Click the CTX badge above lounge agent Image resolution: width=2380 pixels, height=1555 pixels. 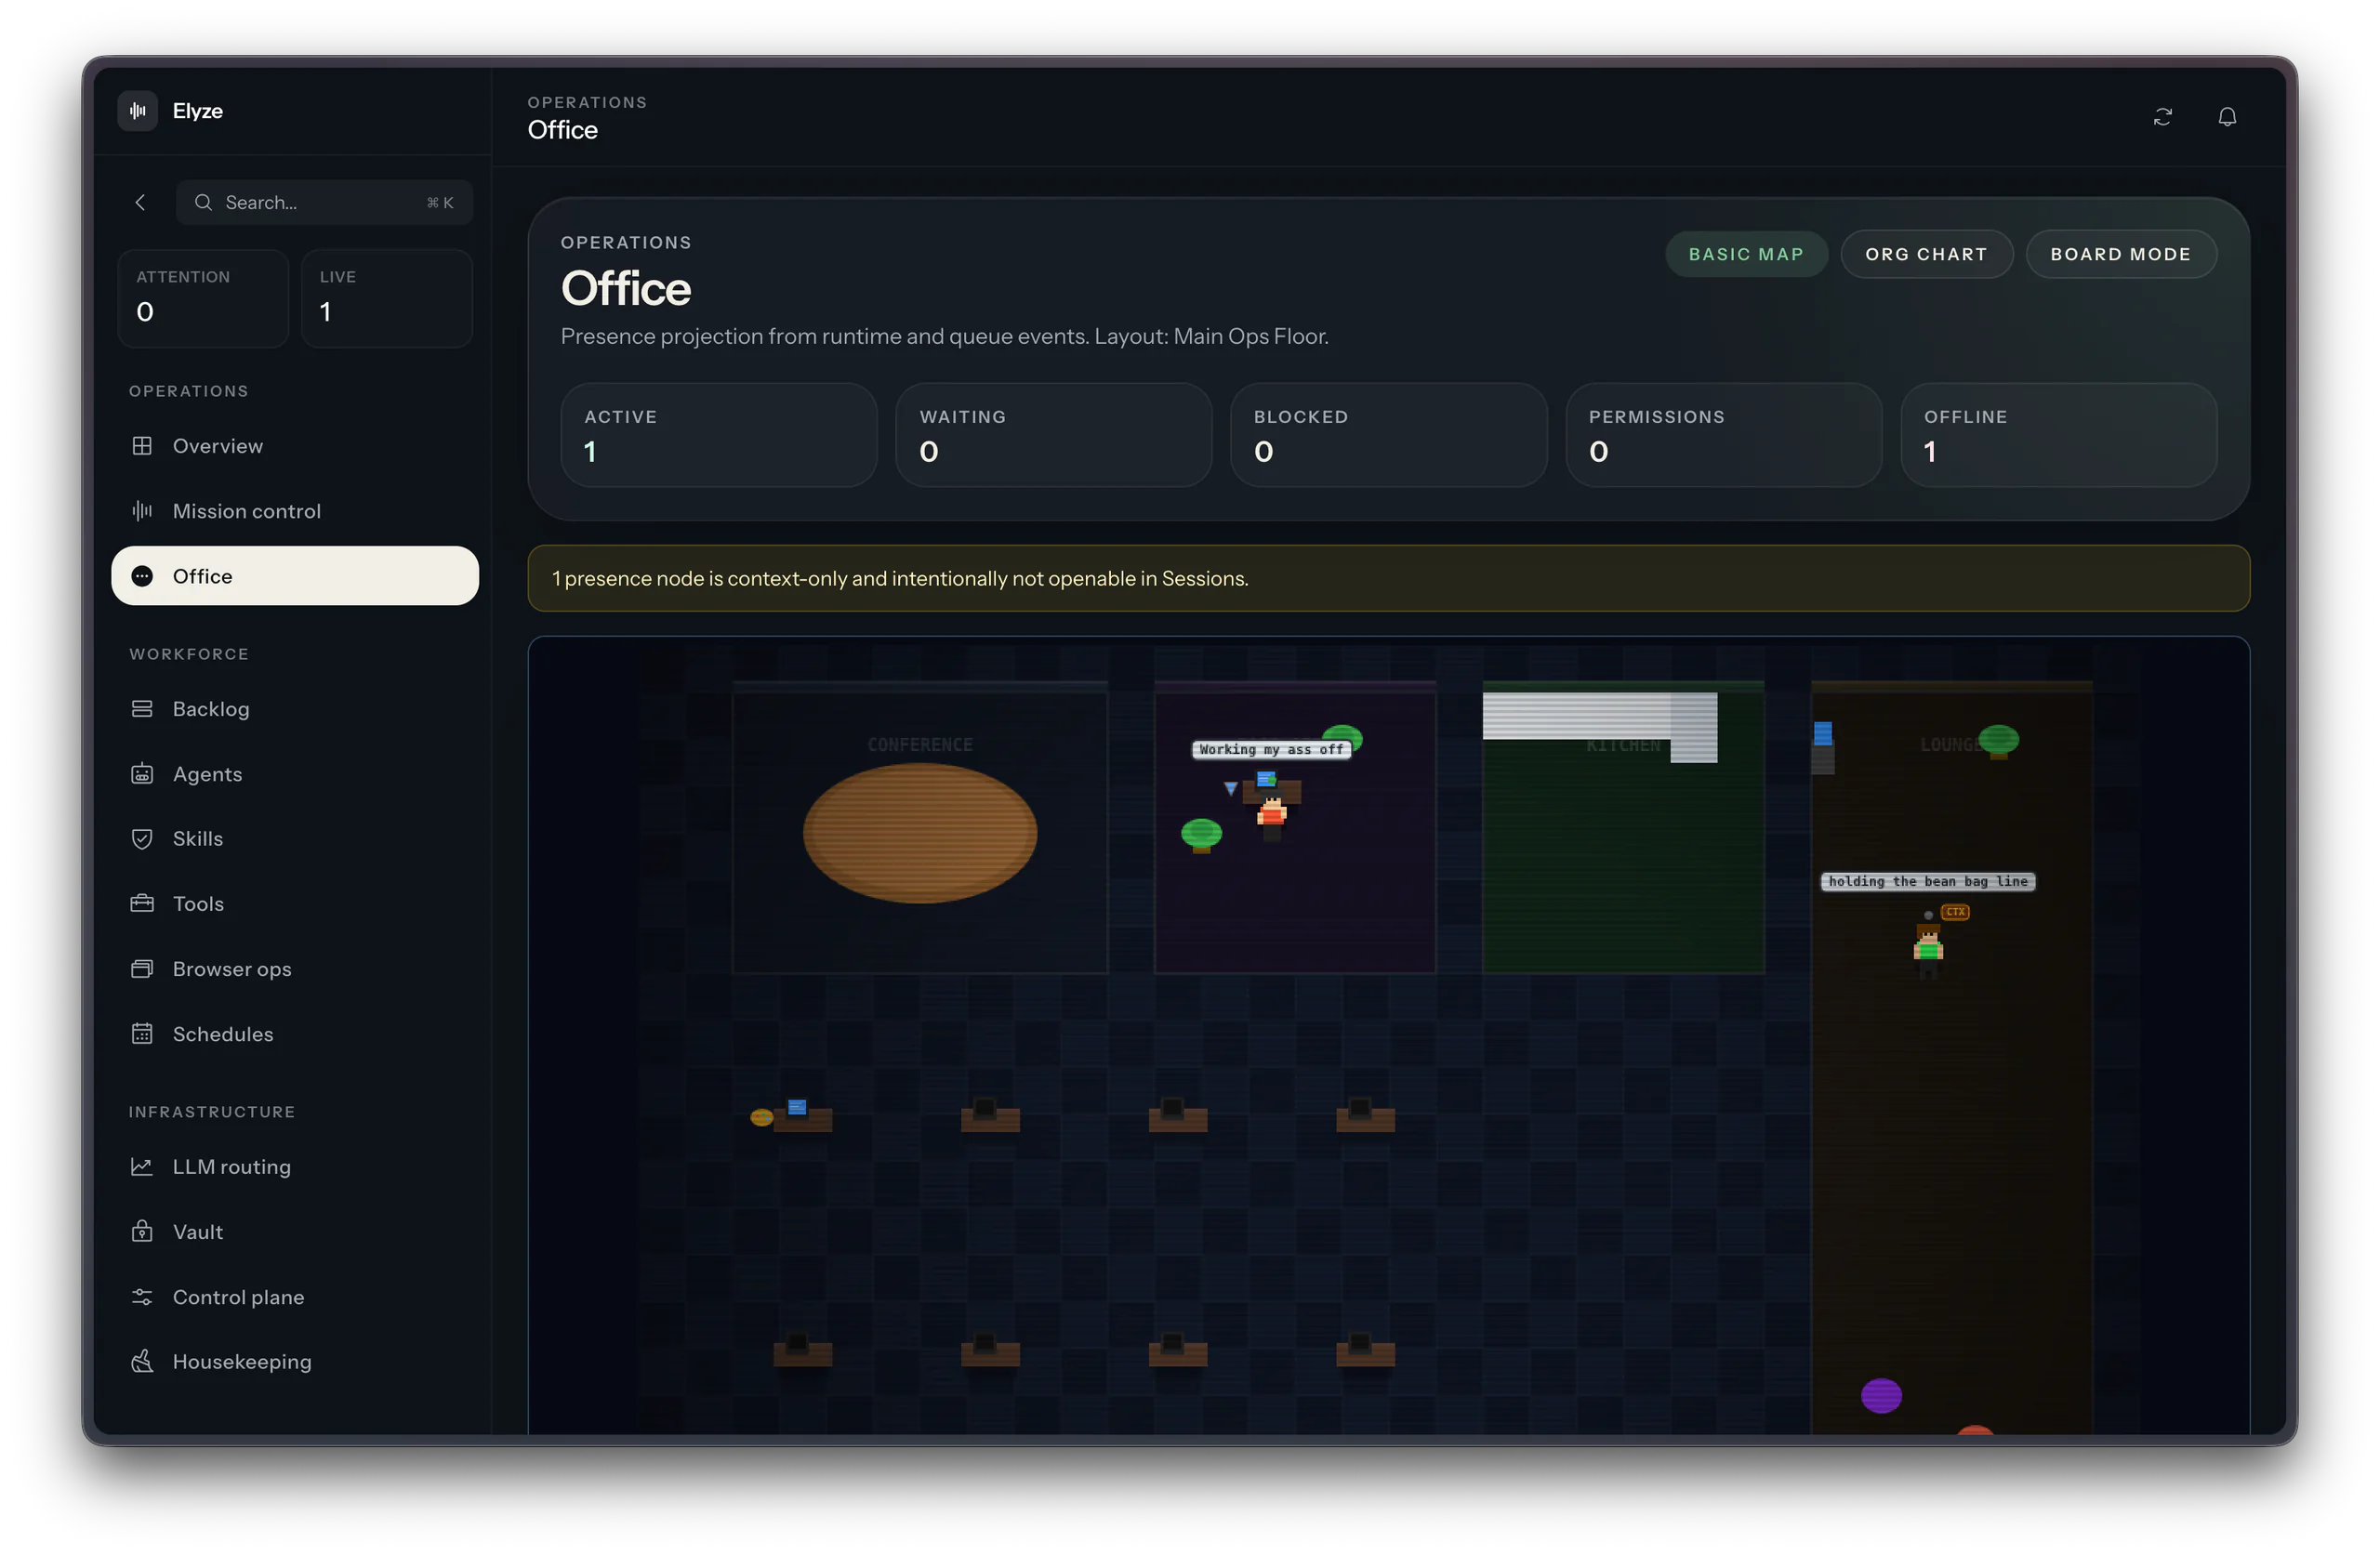point(1954,912)
